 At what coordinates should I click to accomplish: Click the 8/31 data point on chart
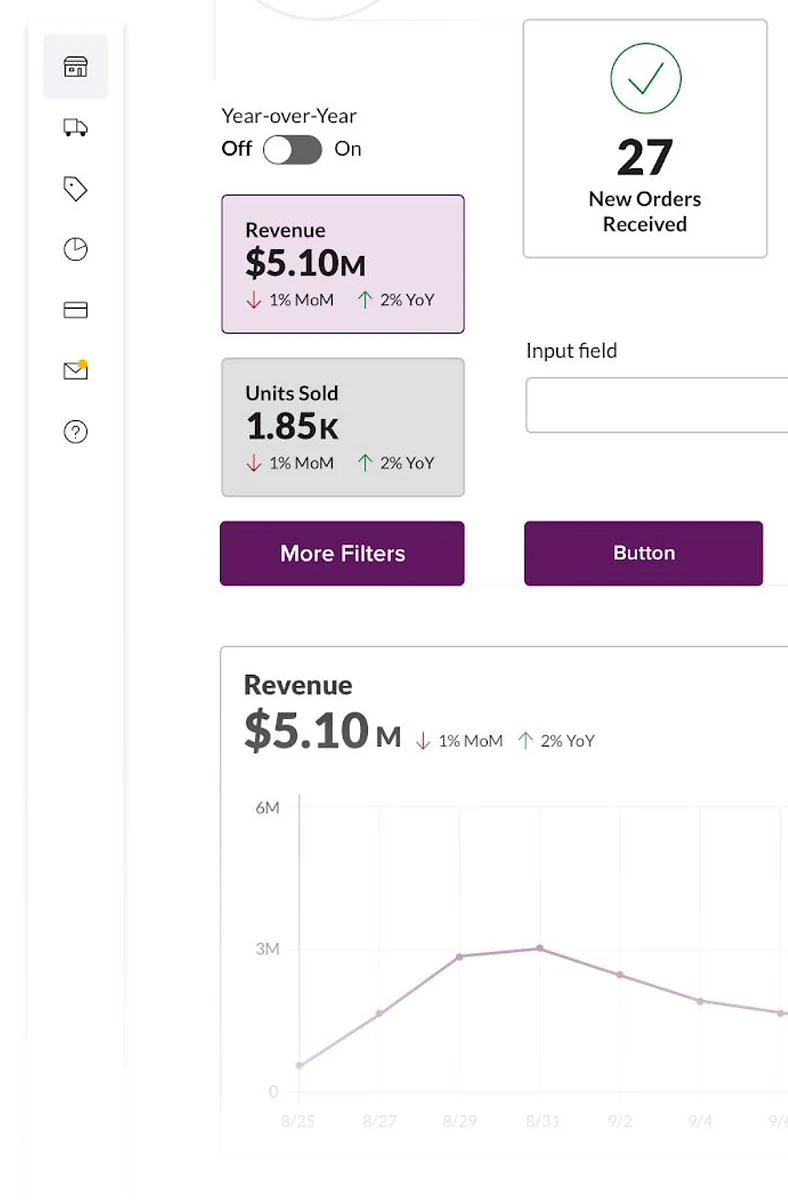[540, 948]
